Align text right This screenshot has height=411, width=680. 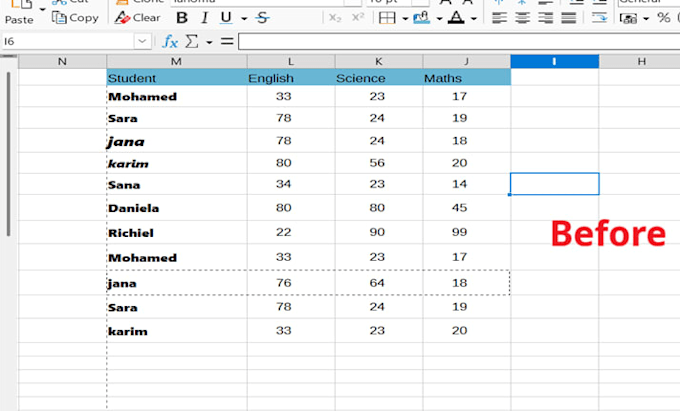point(546,18)
